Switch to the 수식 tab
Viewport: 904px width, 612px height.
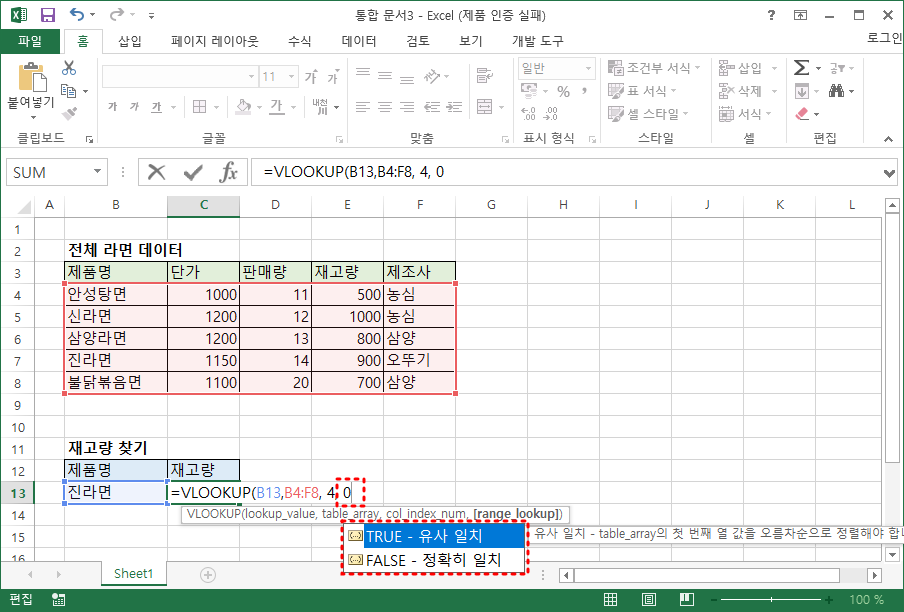[299, 41]
